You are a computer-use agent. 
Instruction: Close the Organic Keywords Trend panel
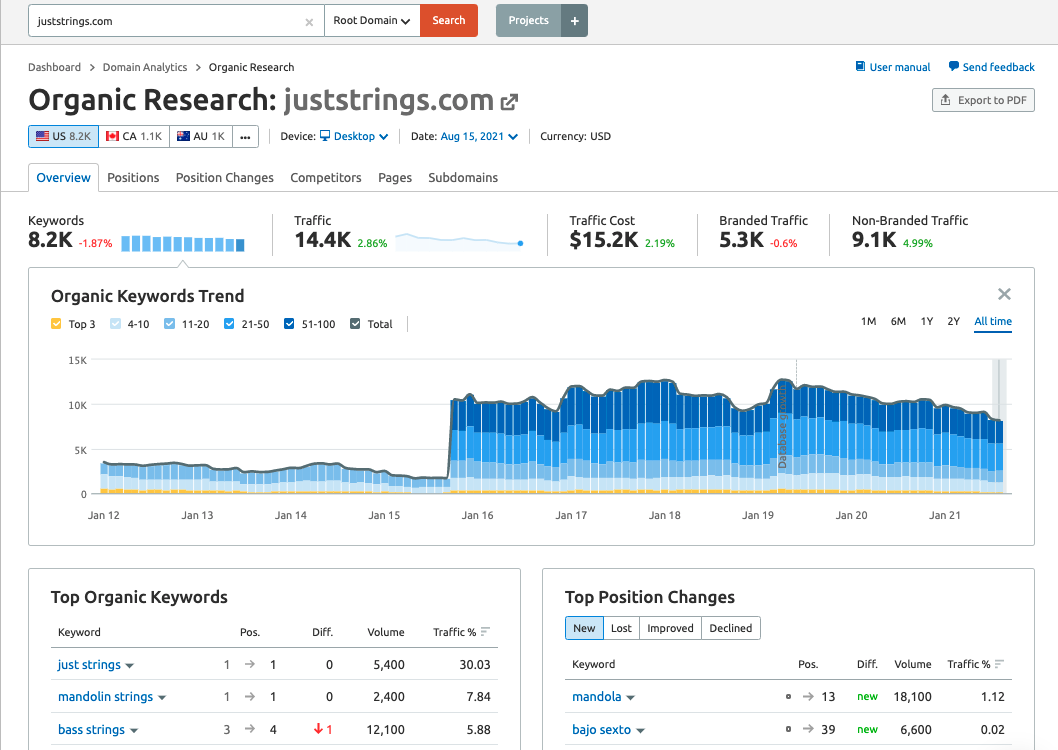tap(1004, 294)
